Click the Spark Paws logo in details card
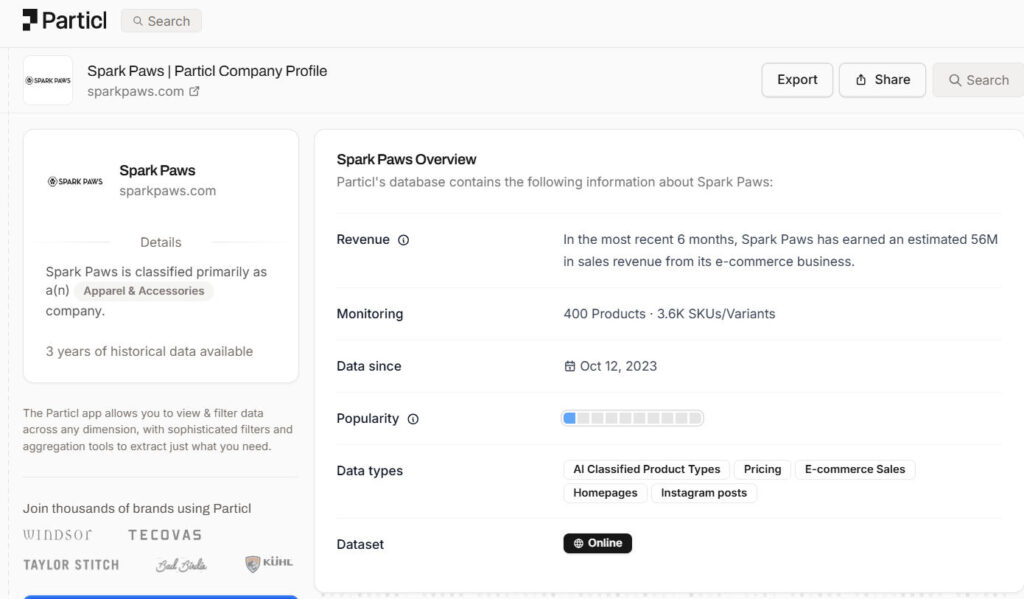 [75, 181]
